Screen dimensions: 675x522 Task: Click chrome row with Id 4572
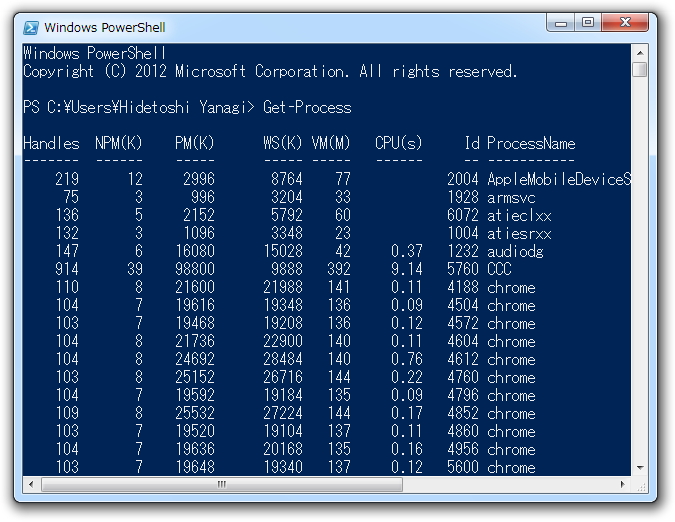(295, 323)
